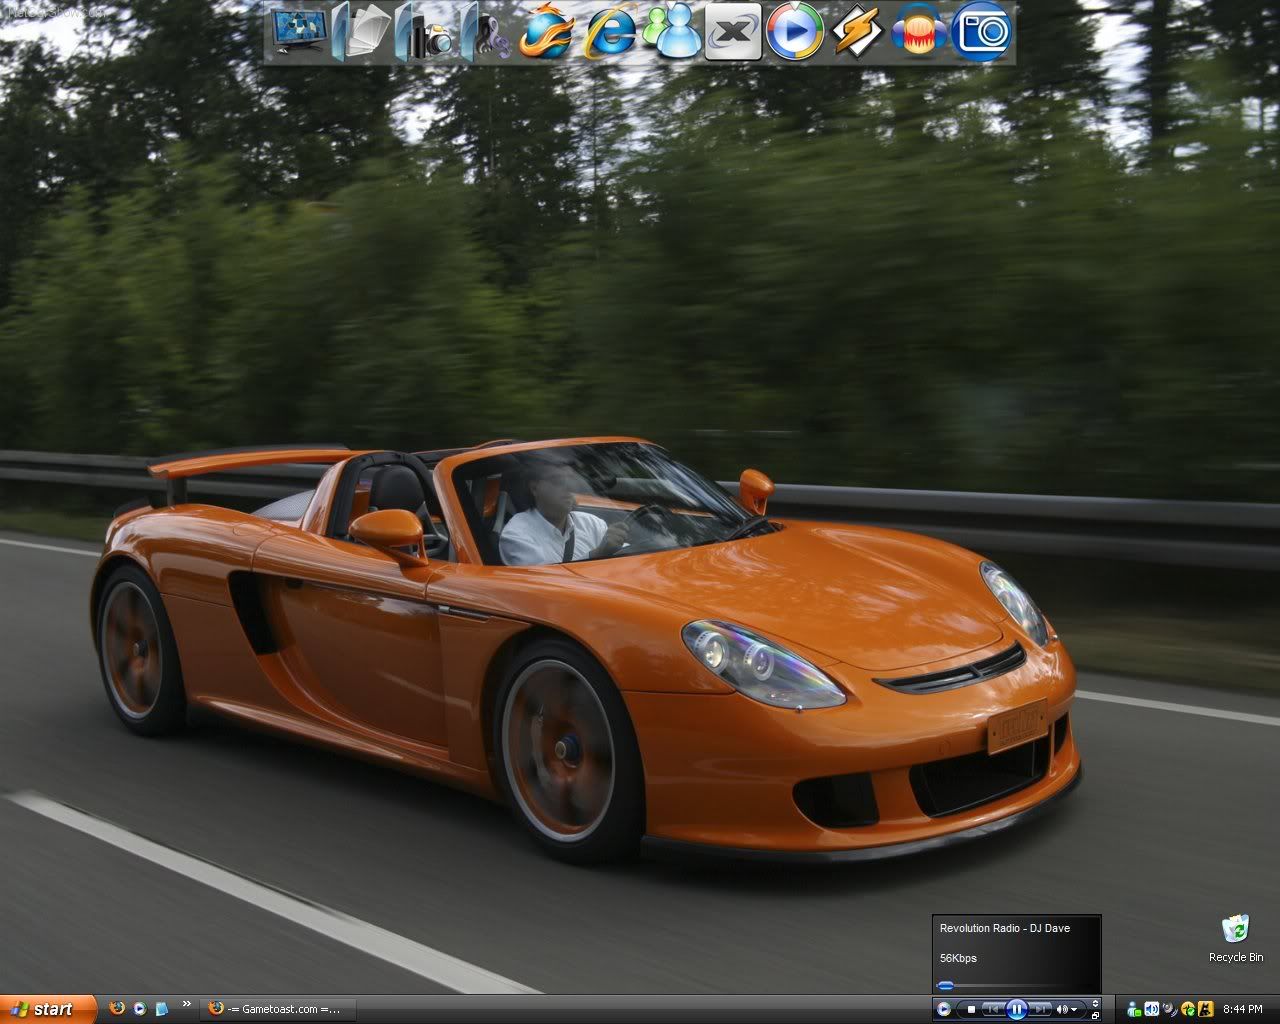
Task: Click the Show Desktop Quick Launch icon
Action: click(x=161, y=1009)
